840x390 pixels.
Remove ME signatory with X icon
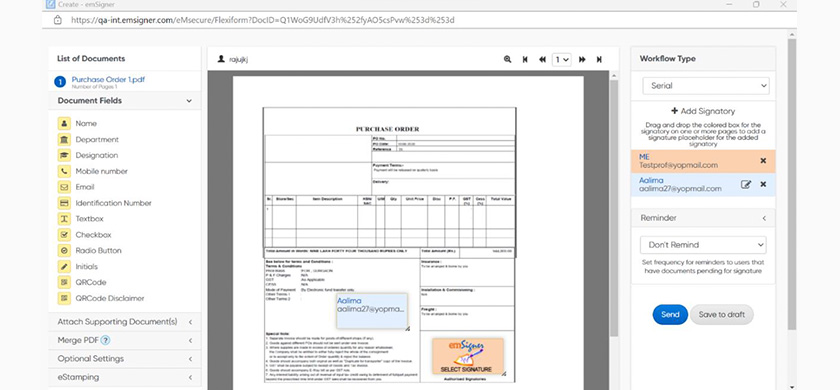point(763,161)
